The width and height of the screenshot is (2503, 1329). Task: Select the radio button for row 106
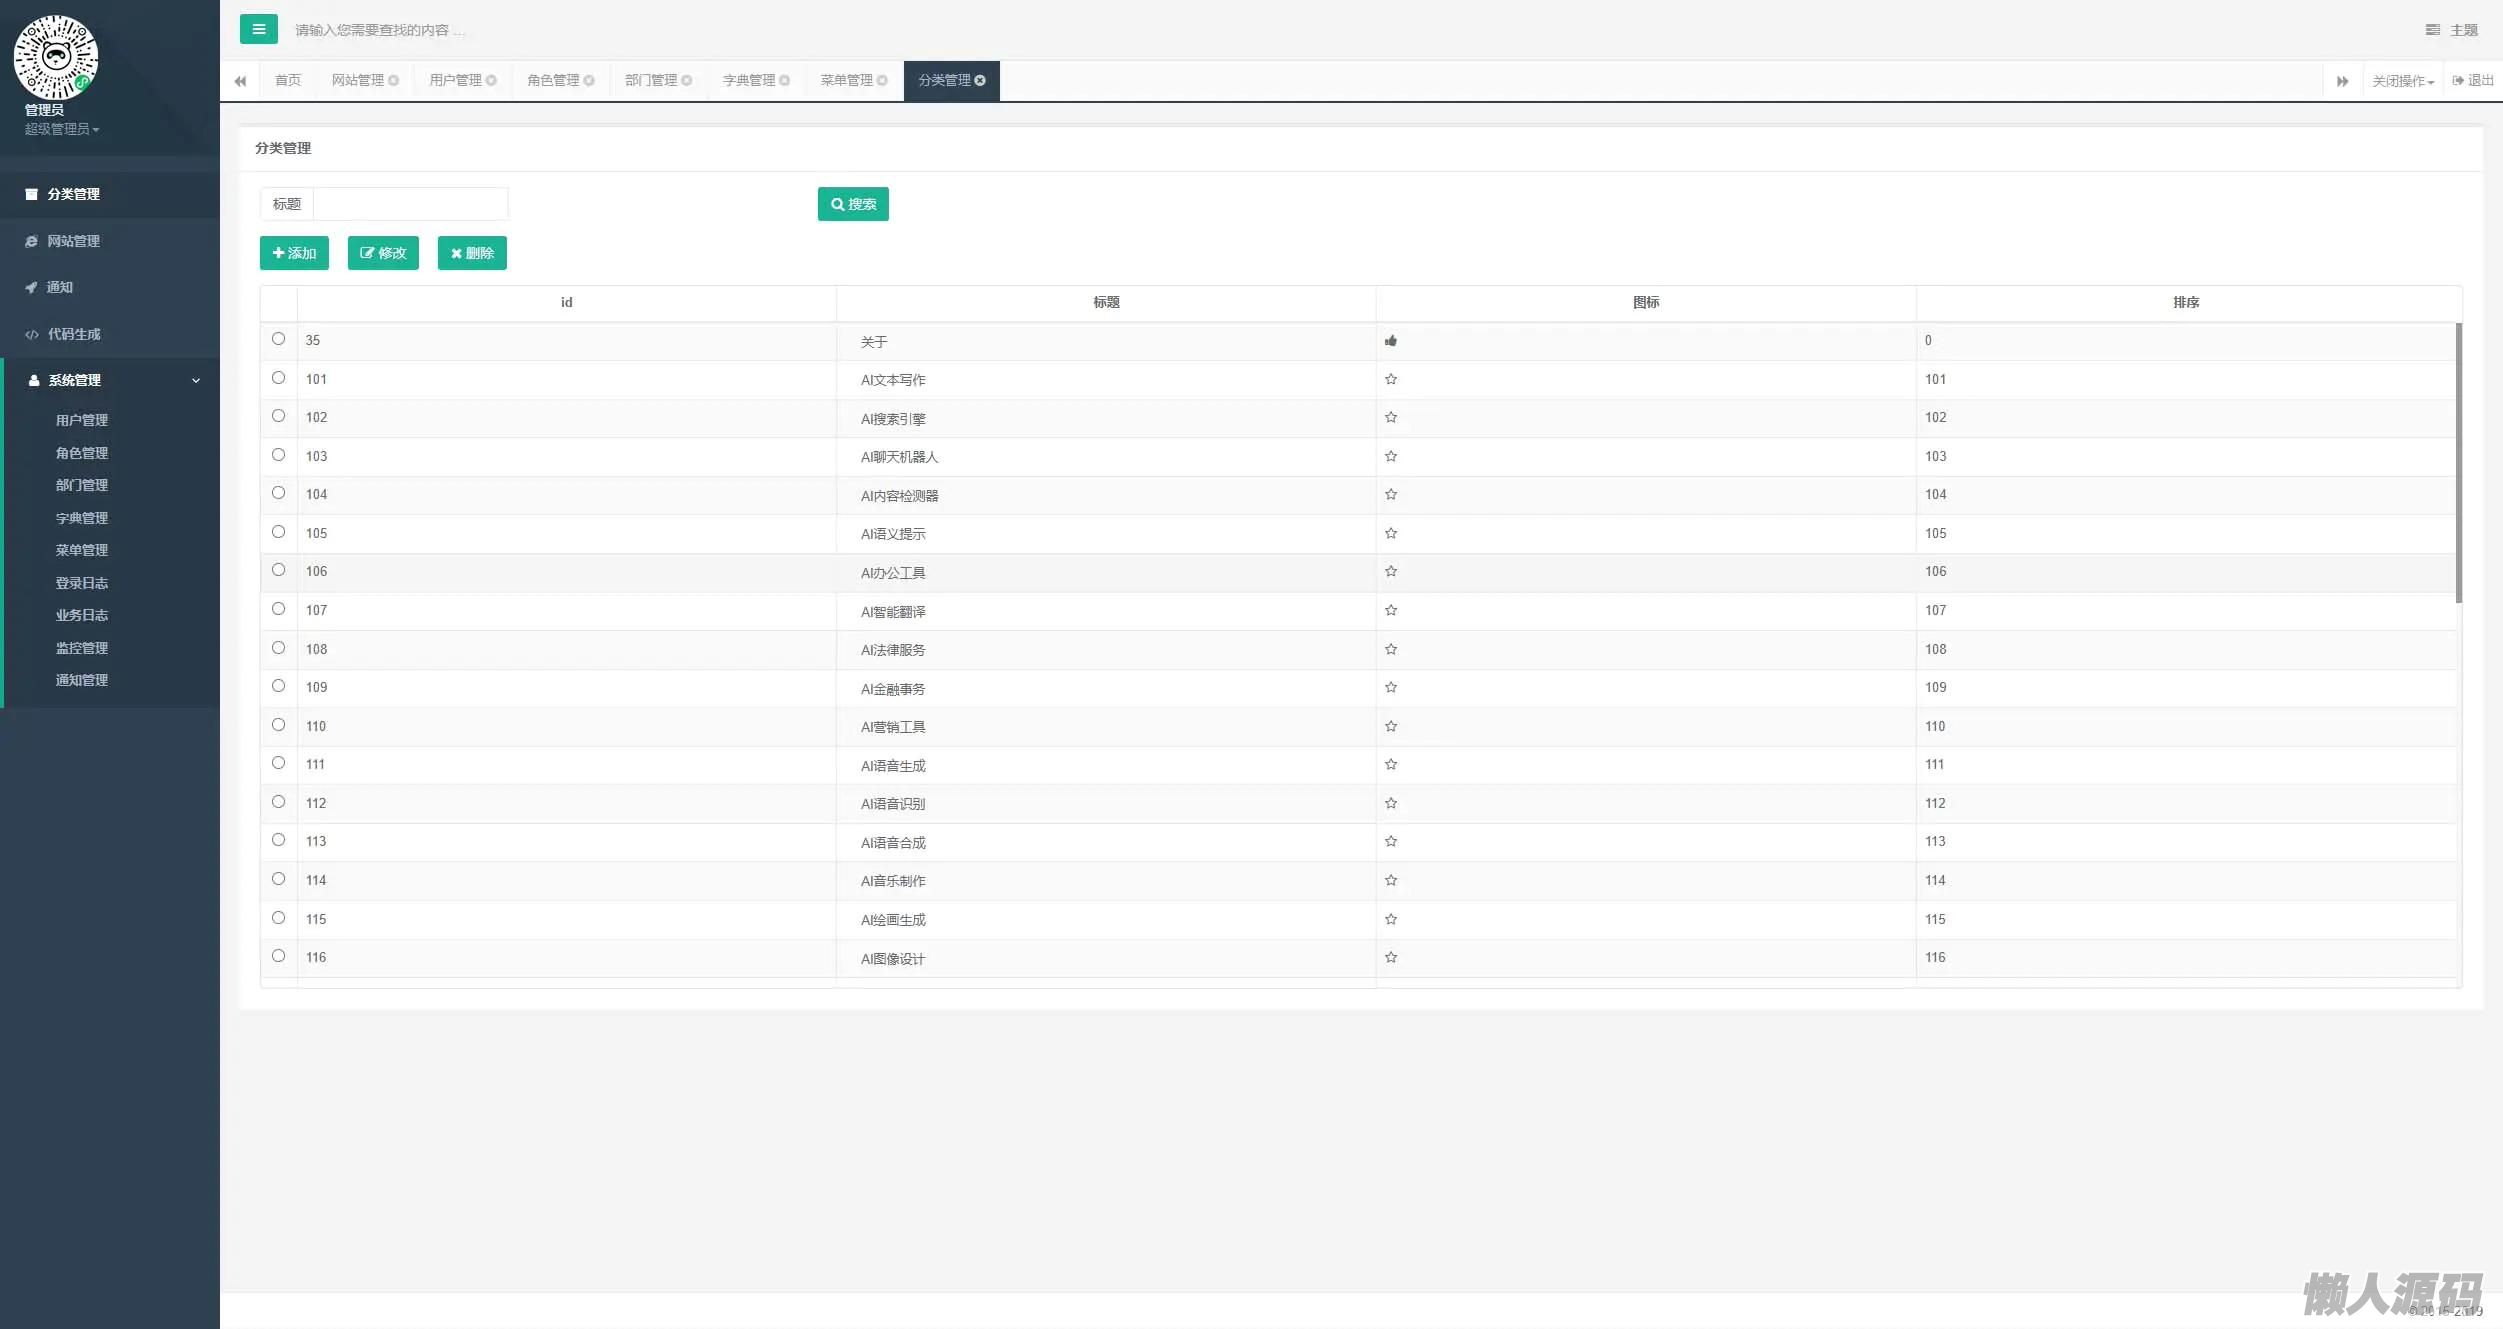pos(278,570)
